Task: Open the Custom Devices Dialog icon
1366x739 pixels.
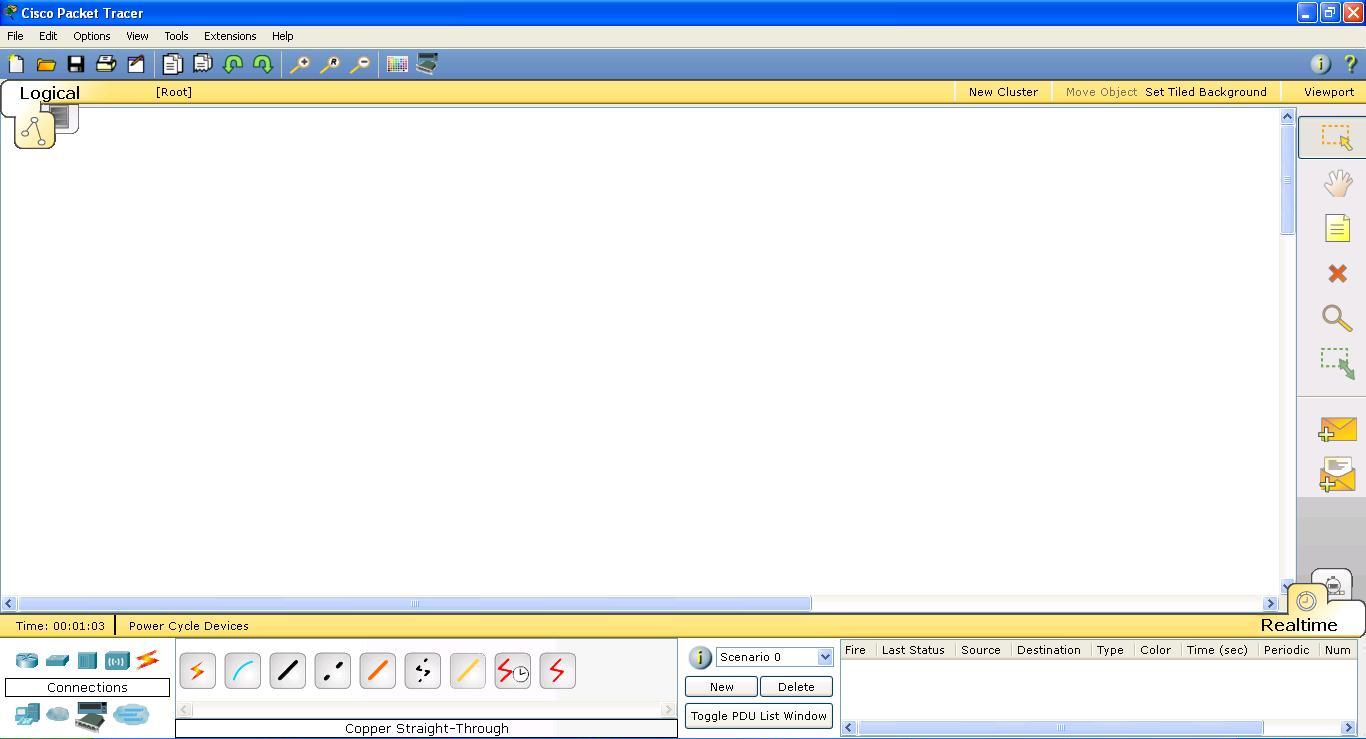Action: [427, 64]
